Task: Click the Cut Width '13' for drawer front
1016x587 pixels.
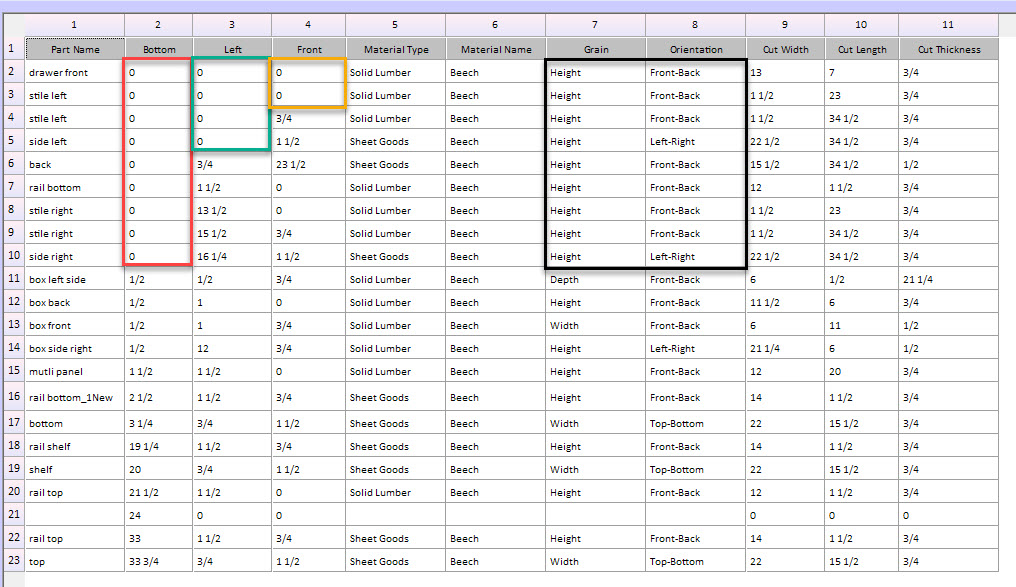Action: point(785,72)
